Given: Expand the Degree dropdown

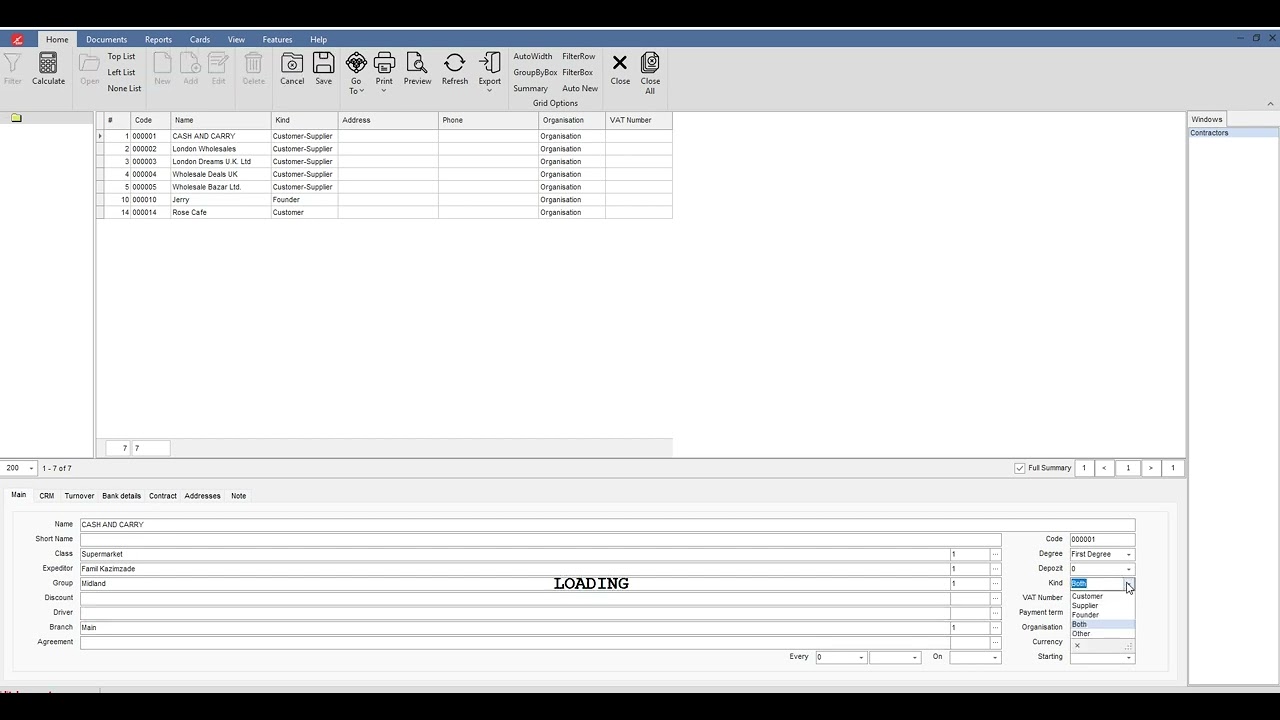Looking at the screenshot, I should [x=1129, y=554].
